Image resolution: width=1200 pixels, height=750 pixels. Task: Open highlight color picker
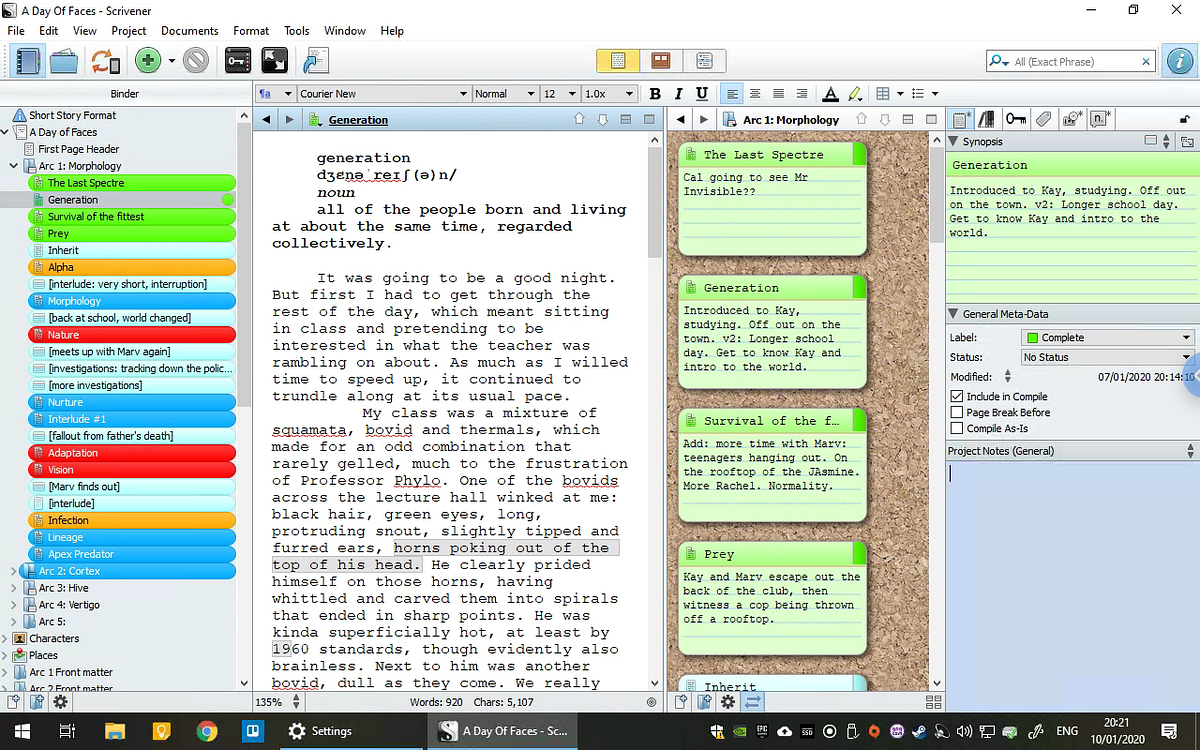855,94
